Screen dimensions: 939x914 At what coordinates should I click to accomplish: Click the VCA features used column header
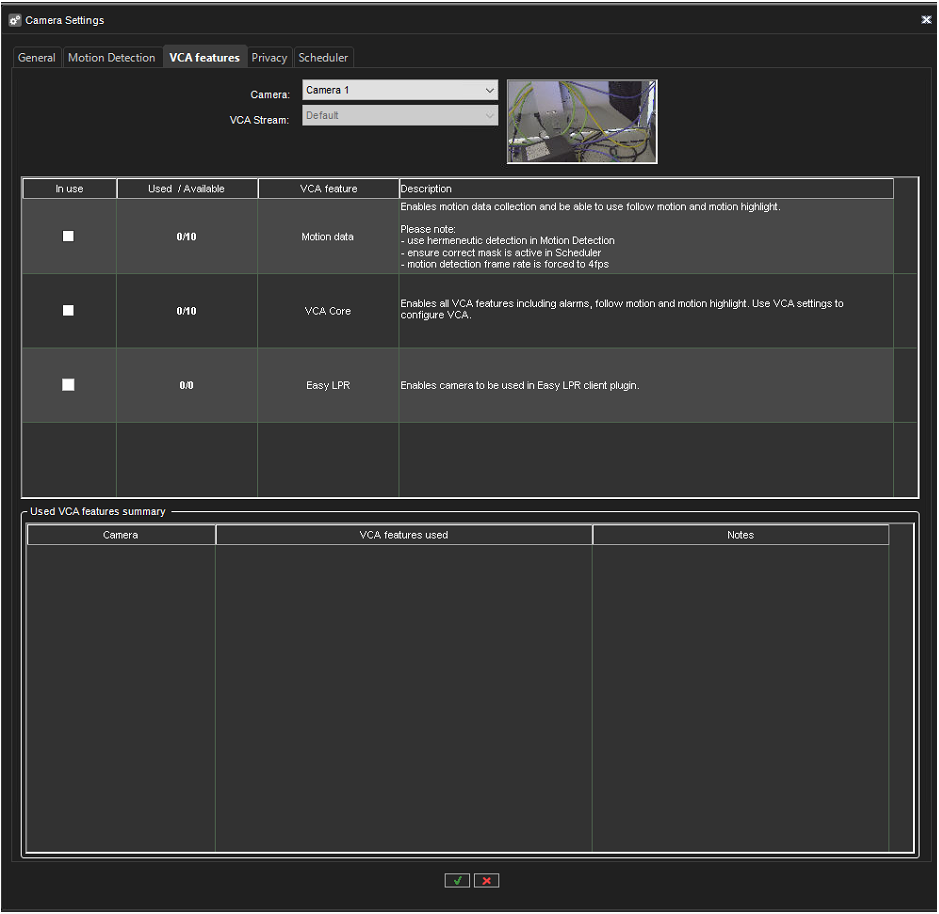pyautogui.click(x=404, y=535)
